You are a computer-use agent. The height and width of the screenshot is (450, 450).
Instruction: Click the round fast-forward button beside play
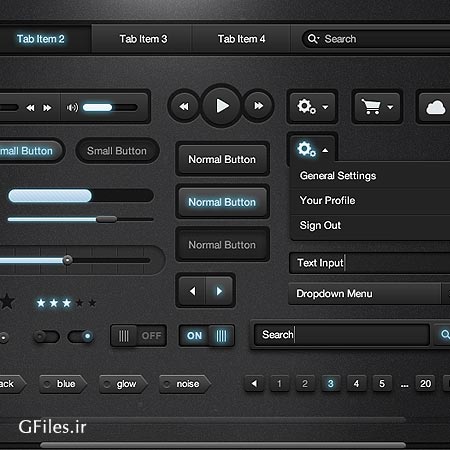pos(258,106)
